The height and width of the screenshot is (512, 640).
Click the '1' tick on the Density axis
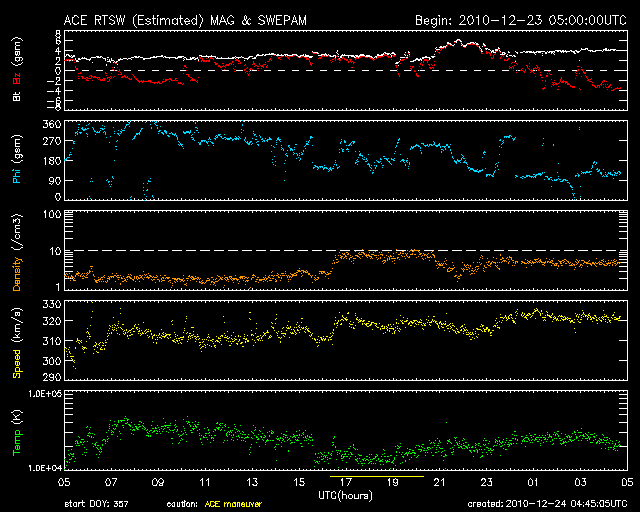(x=58, y=287)
